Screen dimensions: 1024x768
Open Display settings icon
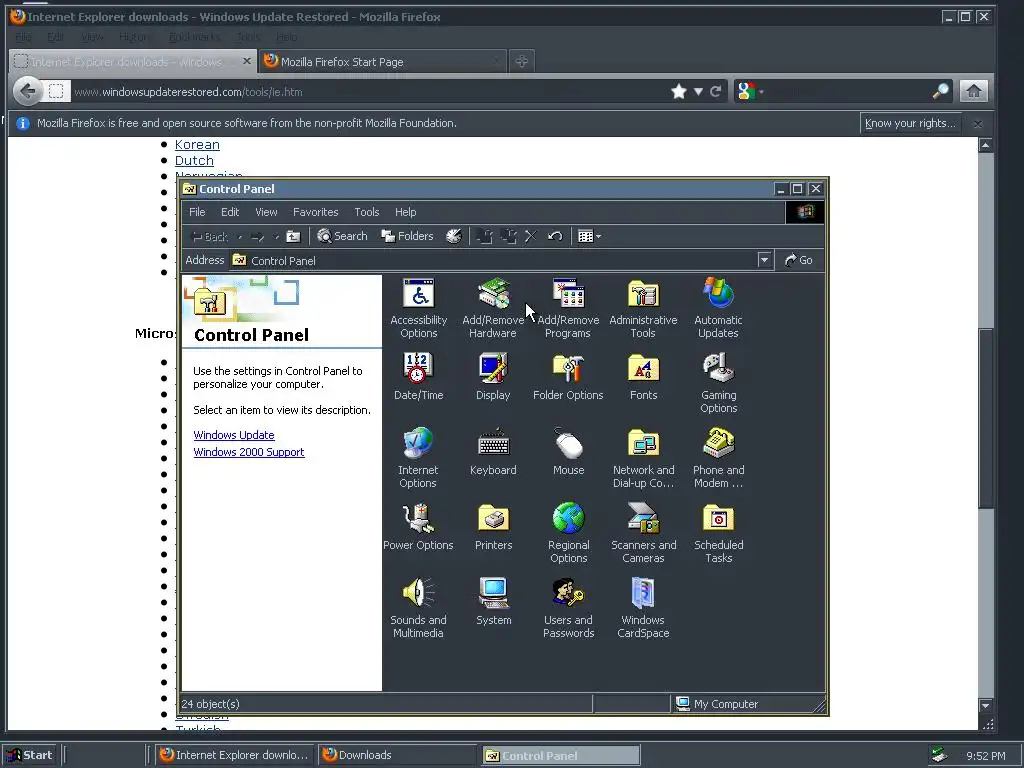[493, 377]
